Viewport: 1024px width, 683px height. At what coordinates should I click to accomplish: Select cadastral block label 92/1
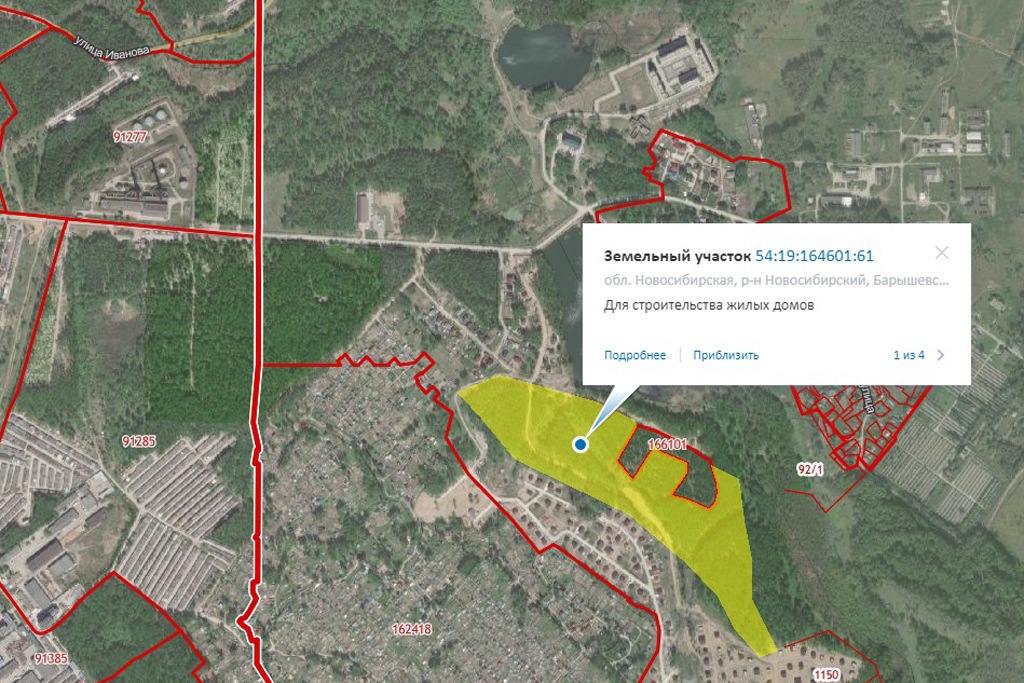pyautogui.click(x=810, y=468)
